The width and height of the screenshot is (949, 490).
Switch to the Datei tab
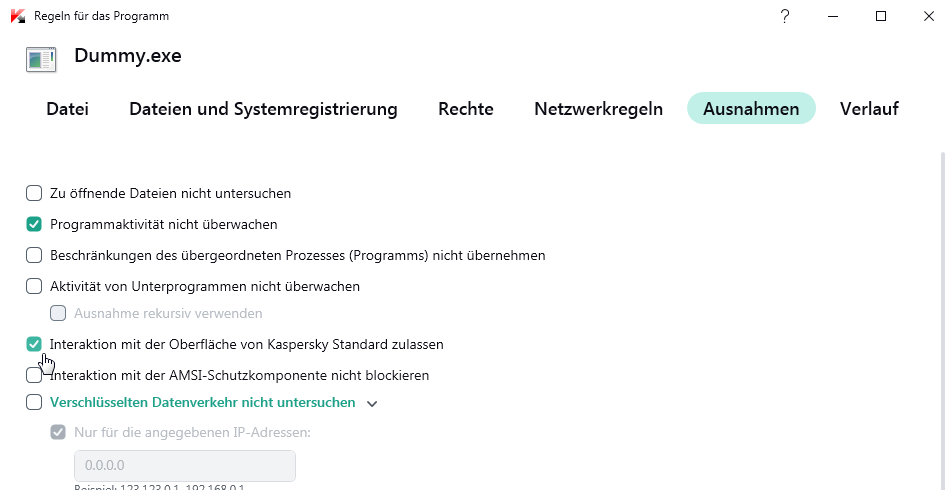(x=67, y=109)
